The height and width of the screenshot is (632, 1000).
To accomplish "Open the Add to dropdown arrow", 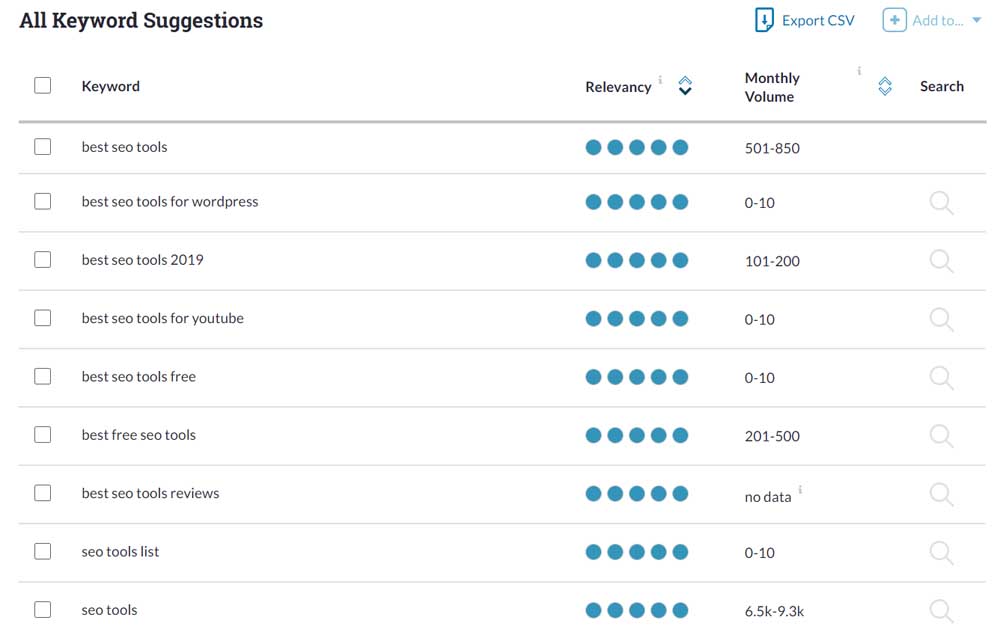I will (976, 20).
